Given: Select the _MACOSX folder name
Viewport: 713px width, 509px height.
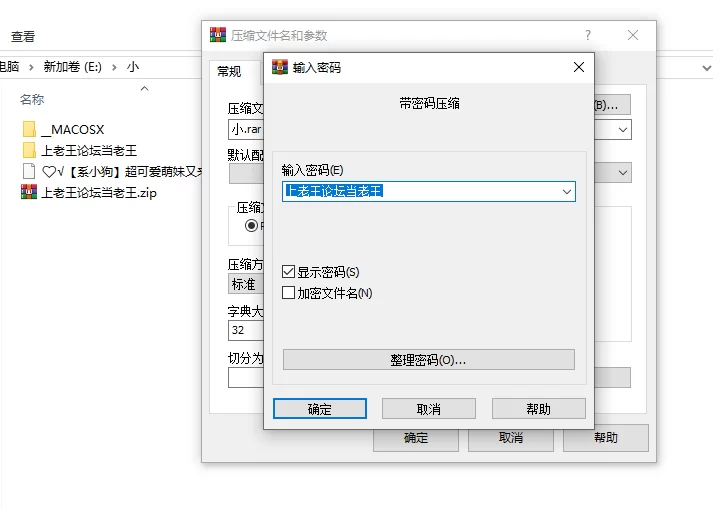Looking at the screenshot, I should click(73, 130).
